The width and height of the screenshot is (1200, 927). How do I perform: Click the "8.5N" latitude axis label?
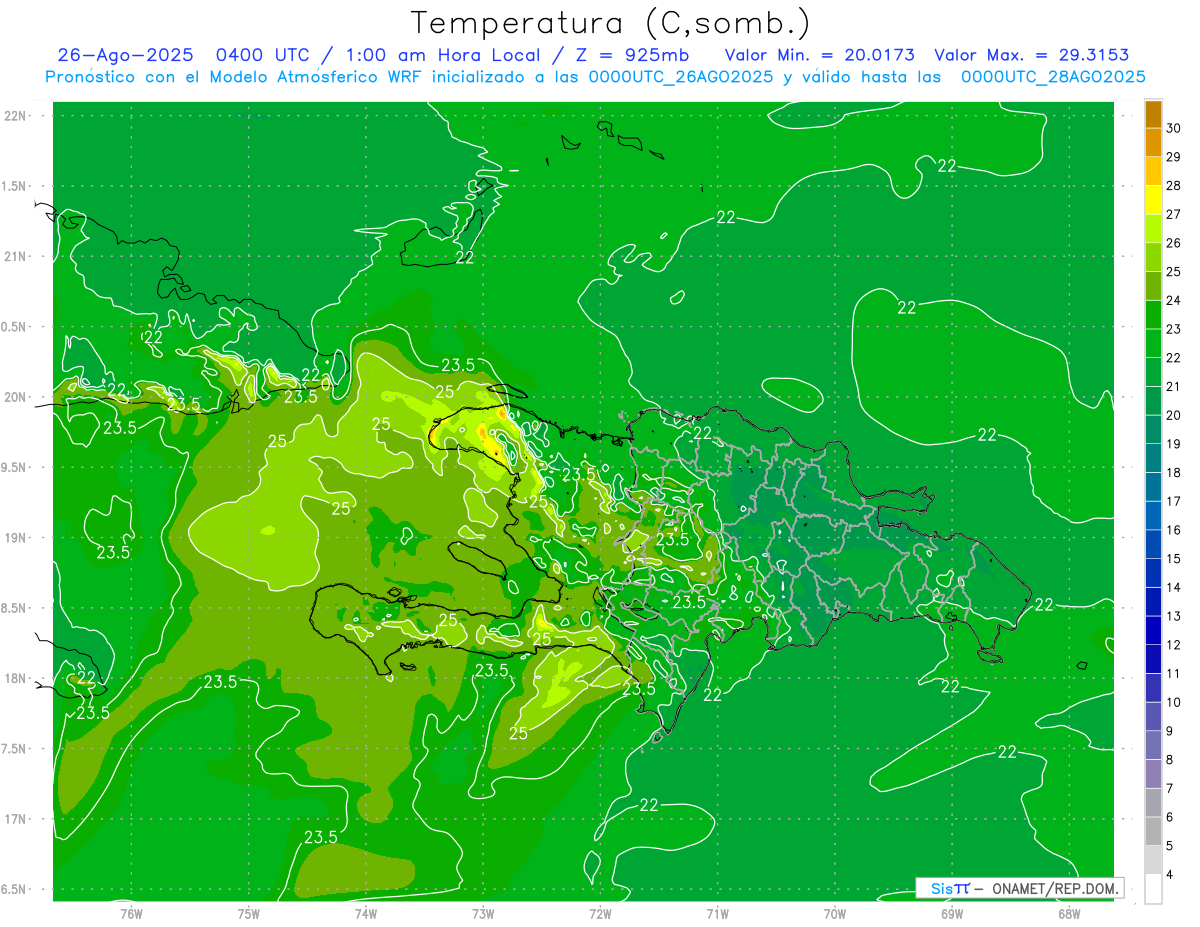coord(15,608)
